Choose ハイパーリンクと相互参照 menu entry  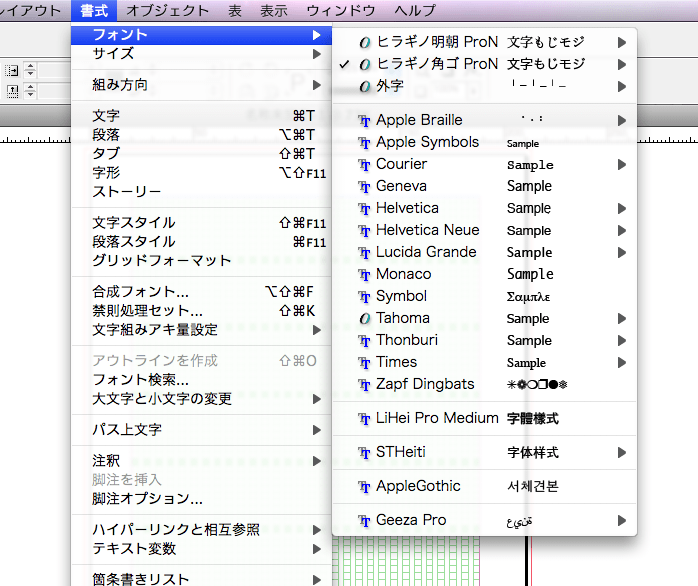[x=201, y=530]
